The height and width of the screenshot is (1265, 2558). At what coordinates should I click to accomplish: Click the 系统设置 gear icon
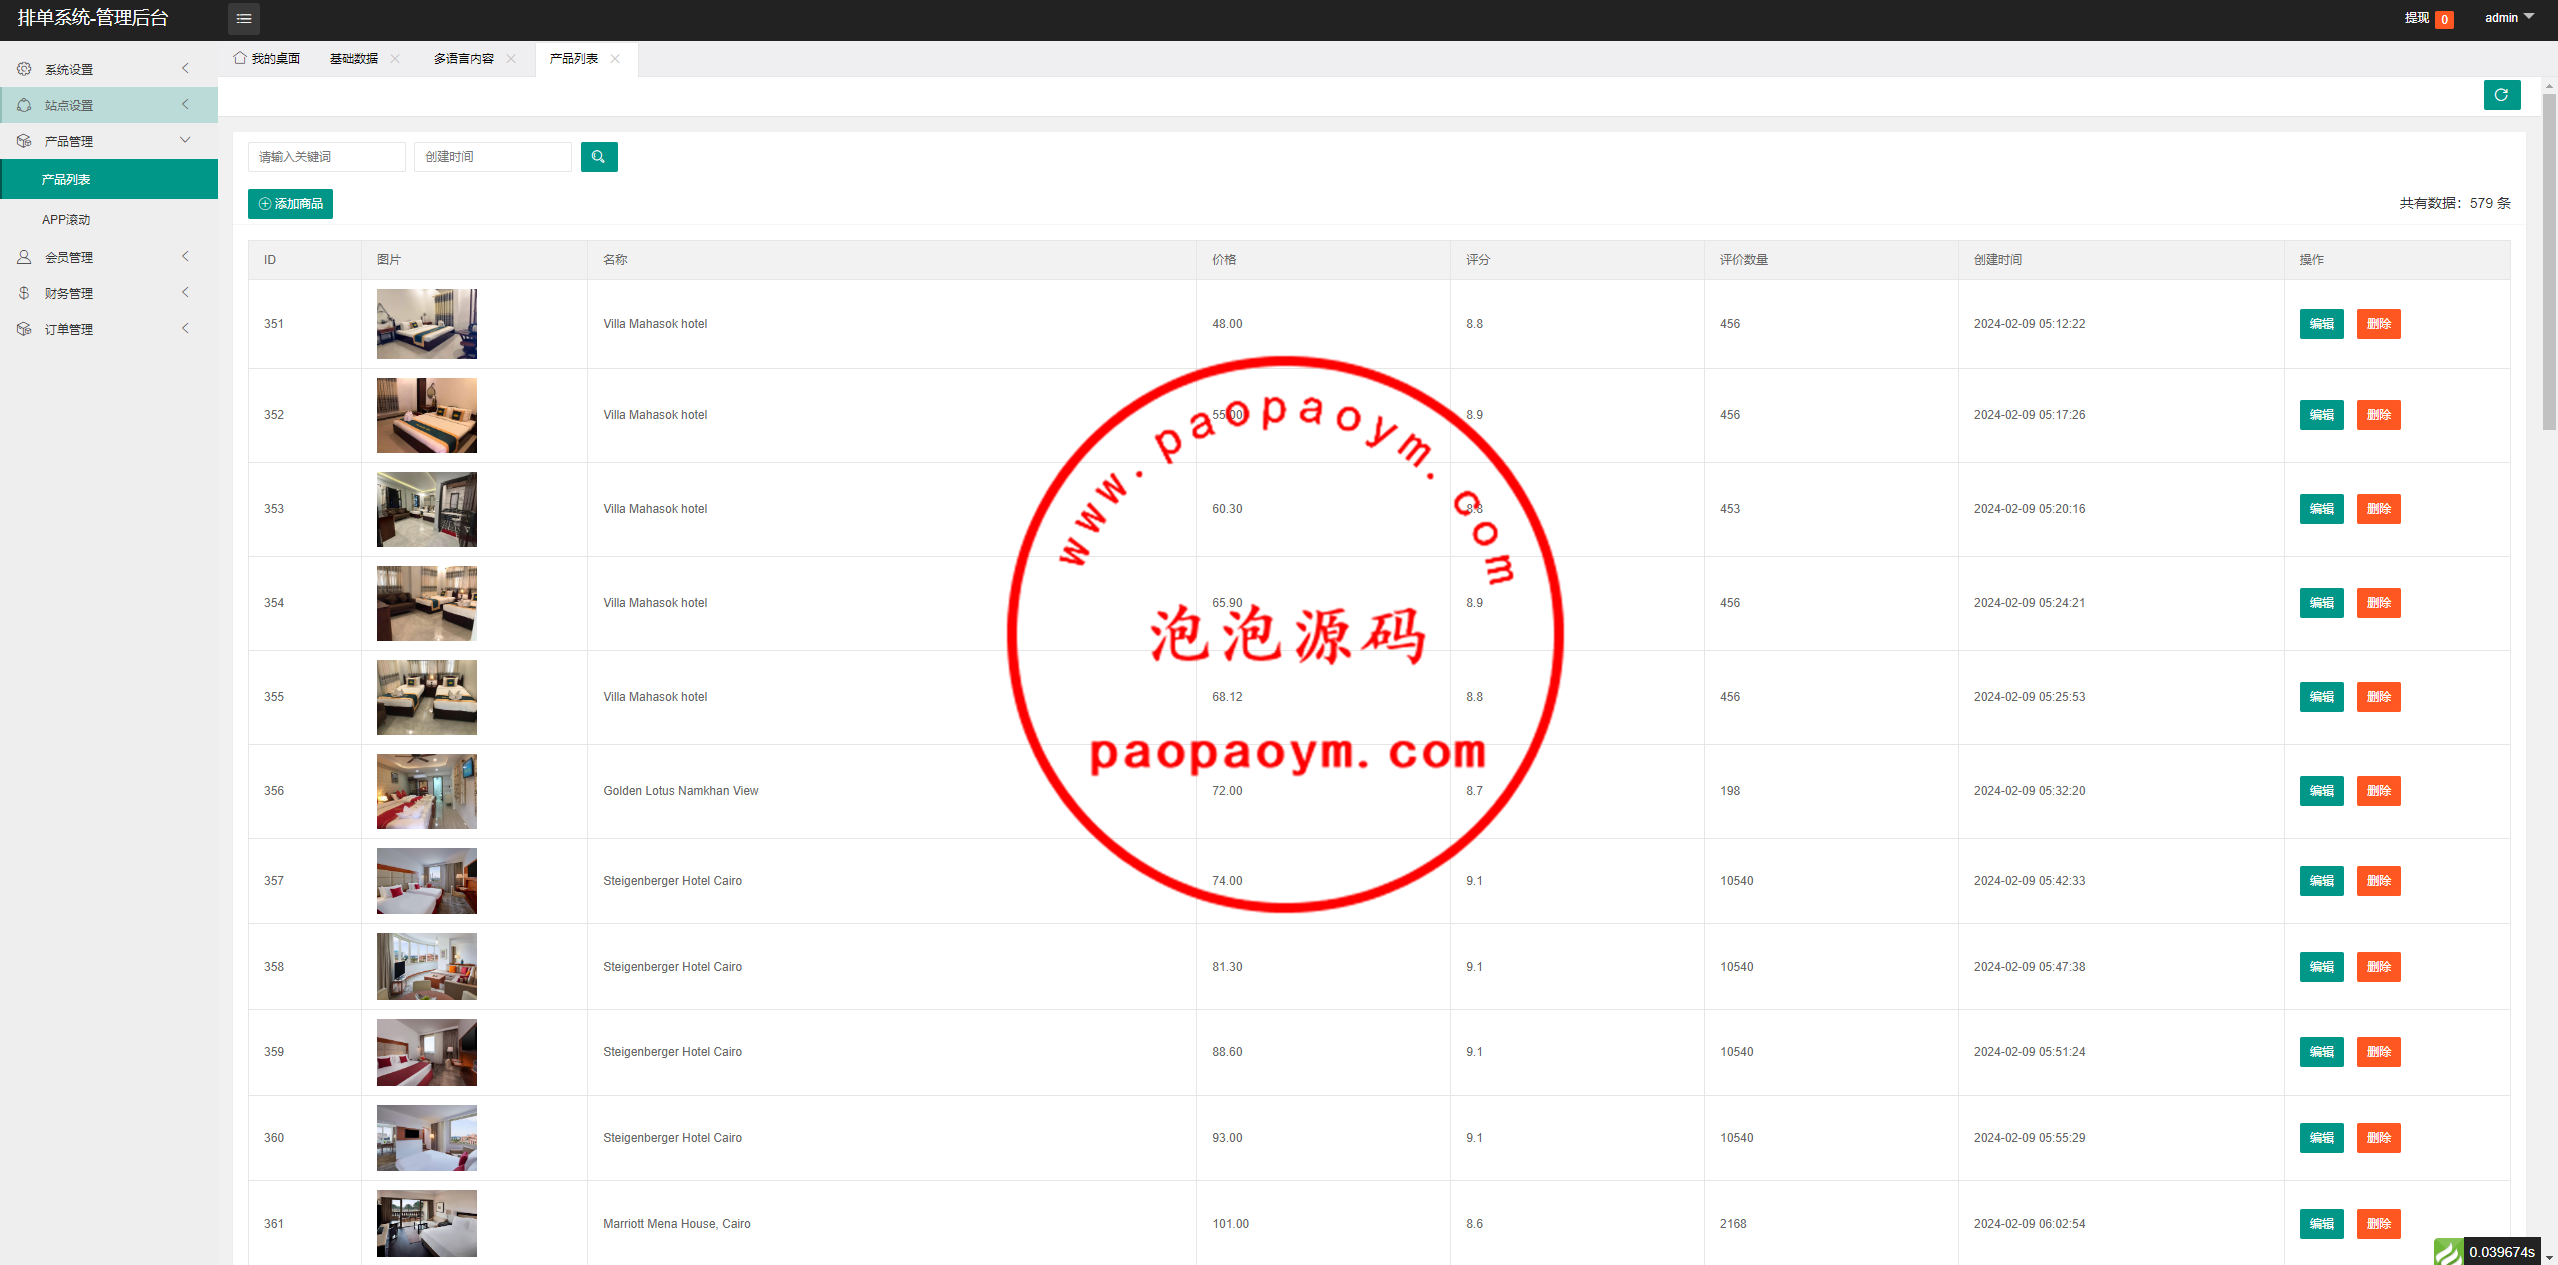[24, 69]
